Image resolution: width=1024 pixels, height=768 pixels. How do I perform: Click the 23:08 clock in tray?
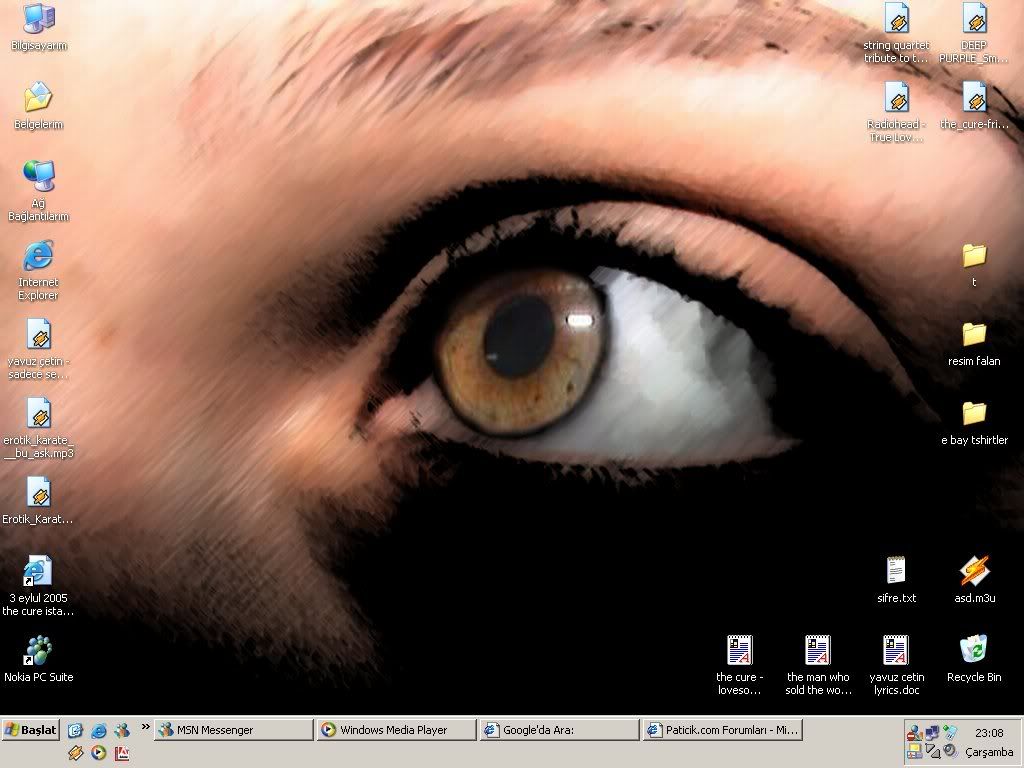tap(989, 733)
